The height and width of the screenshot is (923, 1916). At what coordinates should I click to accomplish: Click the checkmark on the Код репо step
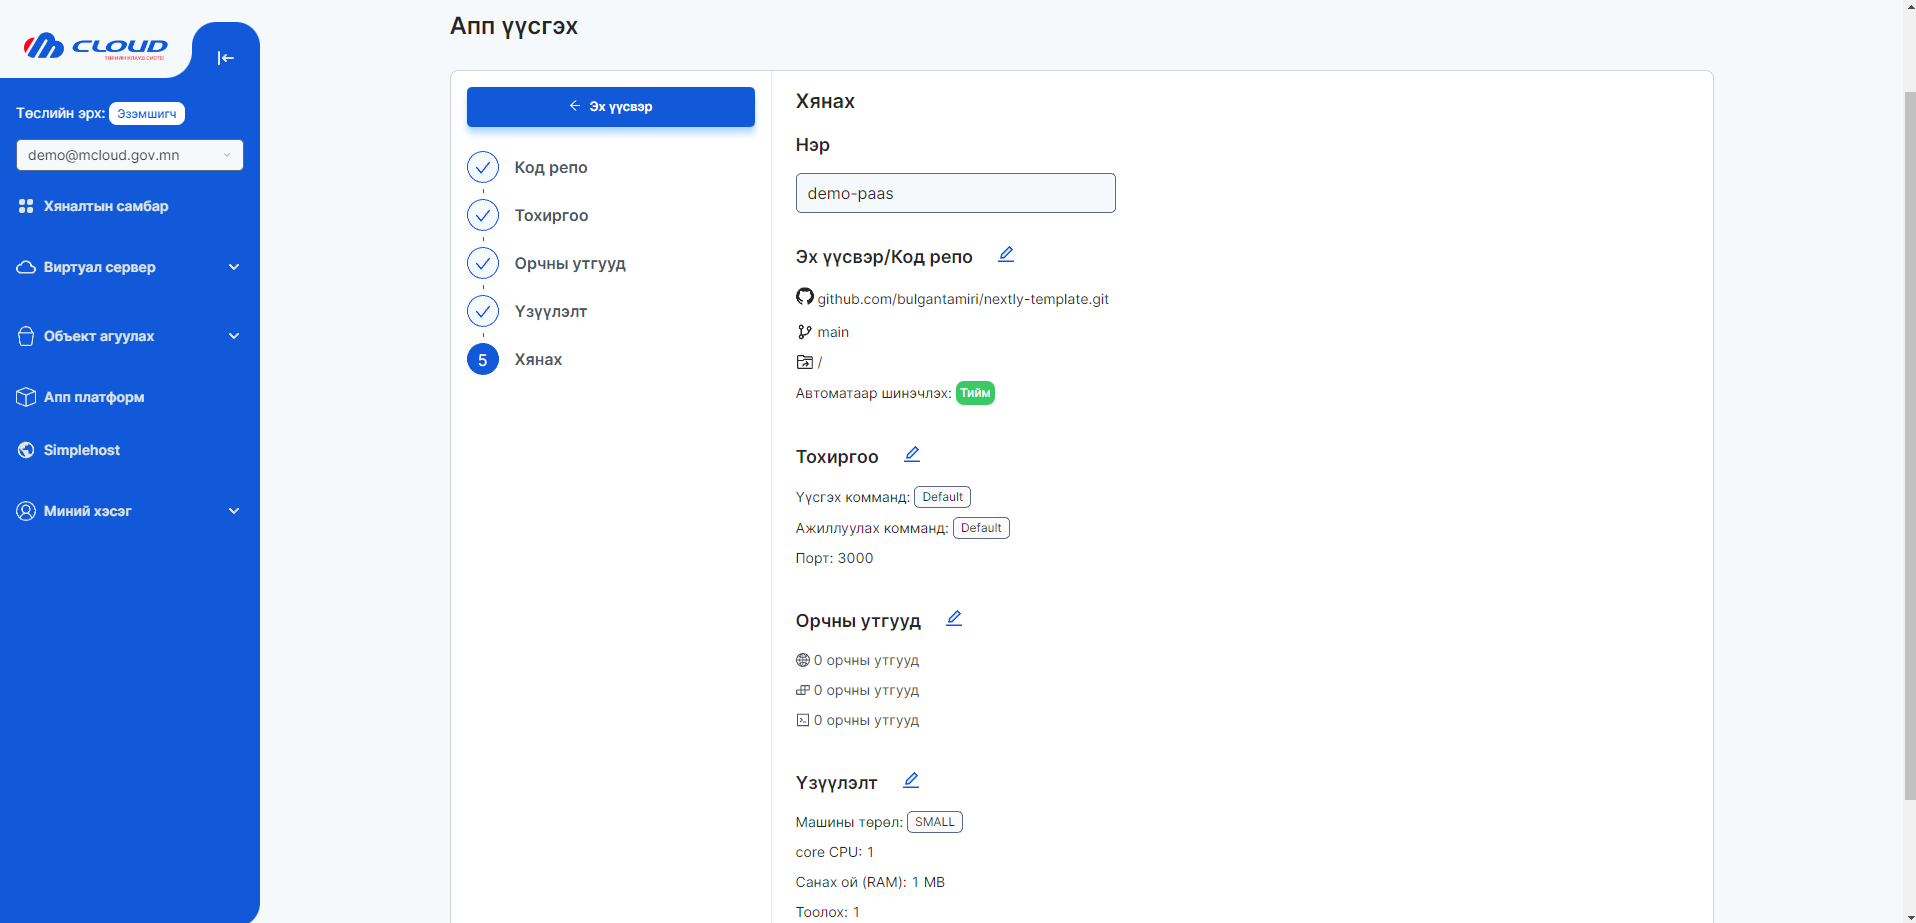click(x=483, y=167)
